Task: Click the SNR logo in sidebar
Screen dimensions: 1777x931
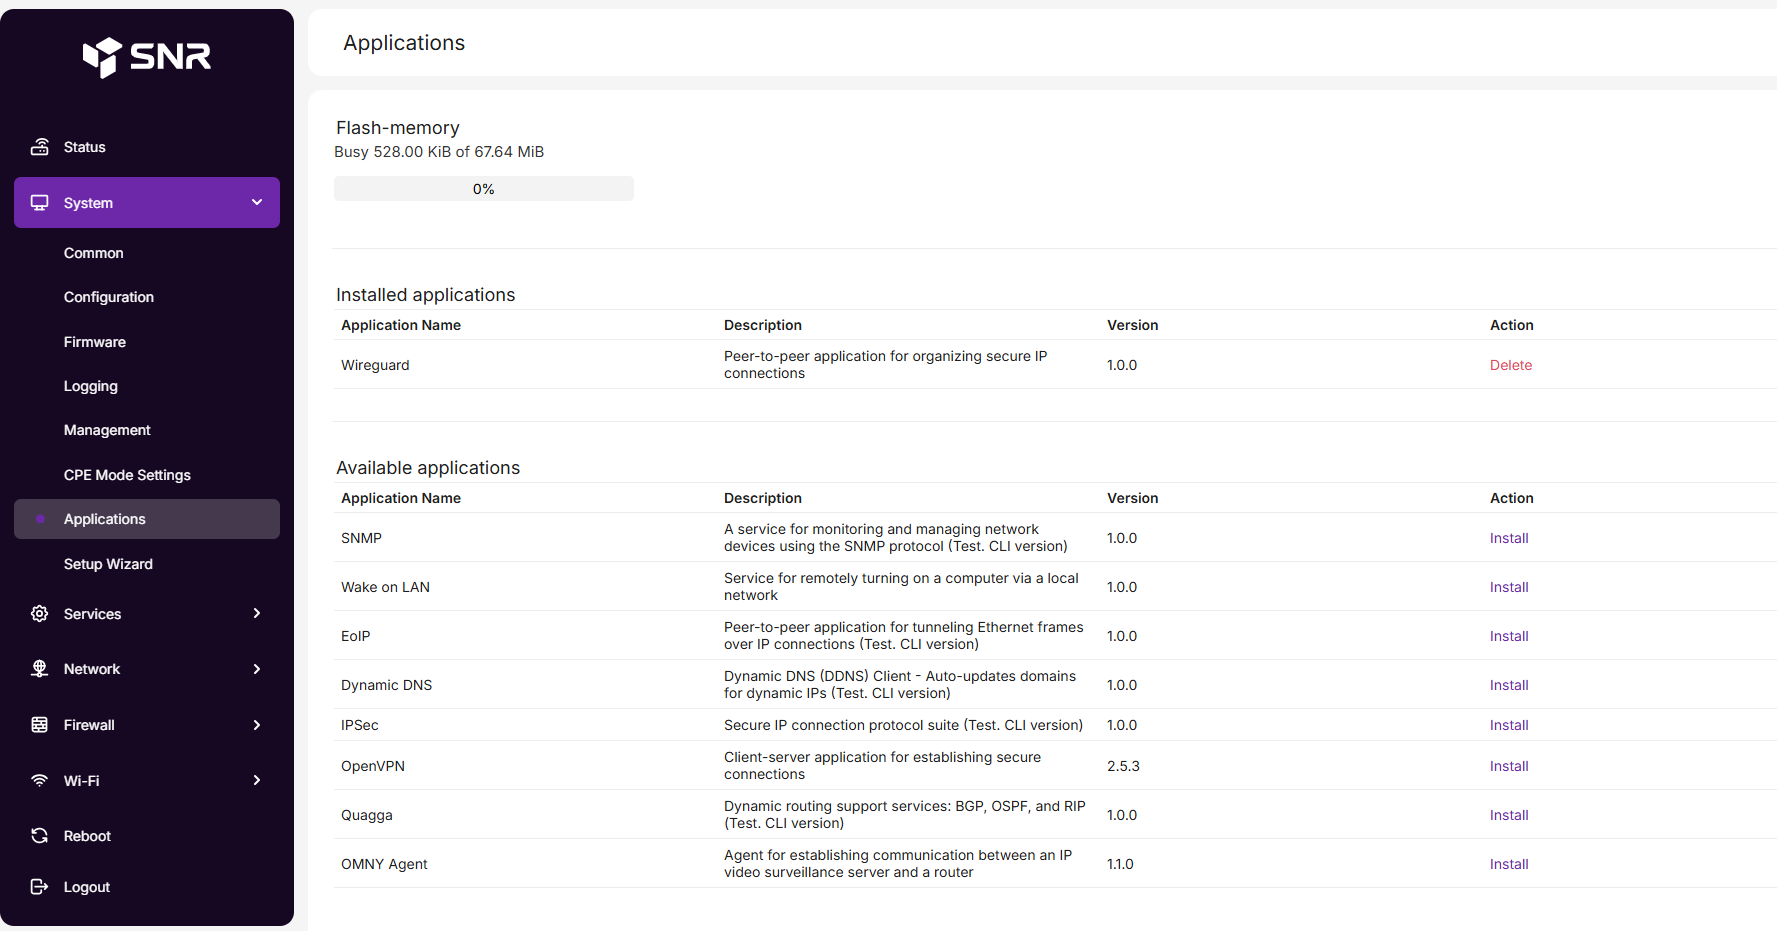Action: tap(146, 57)
